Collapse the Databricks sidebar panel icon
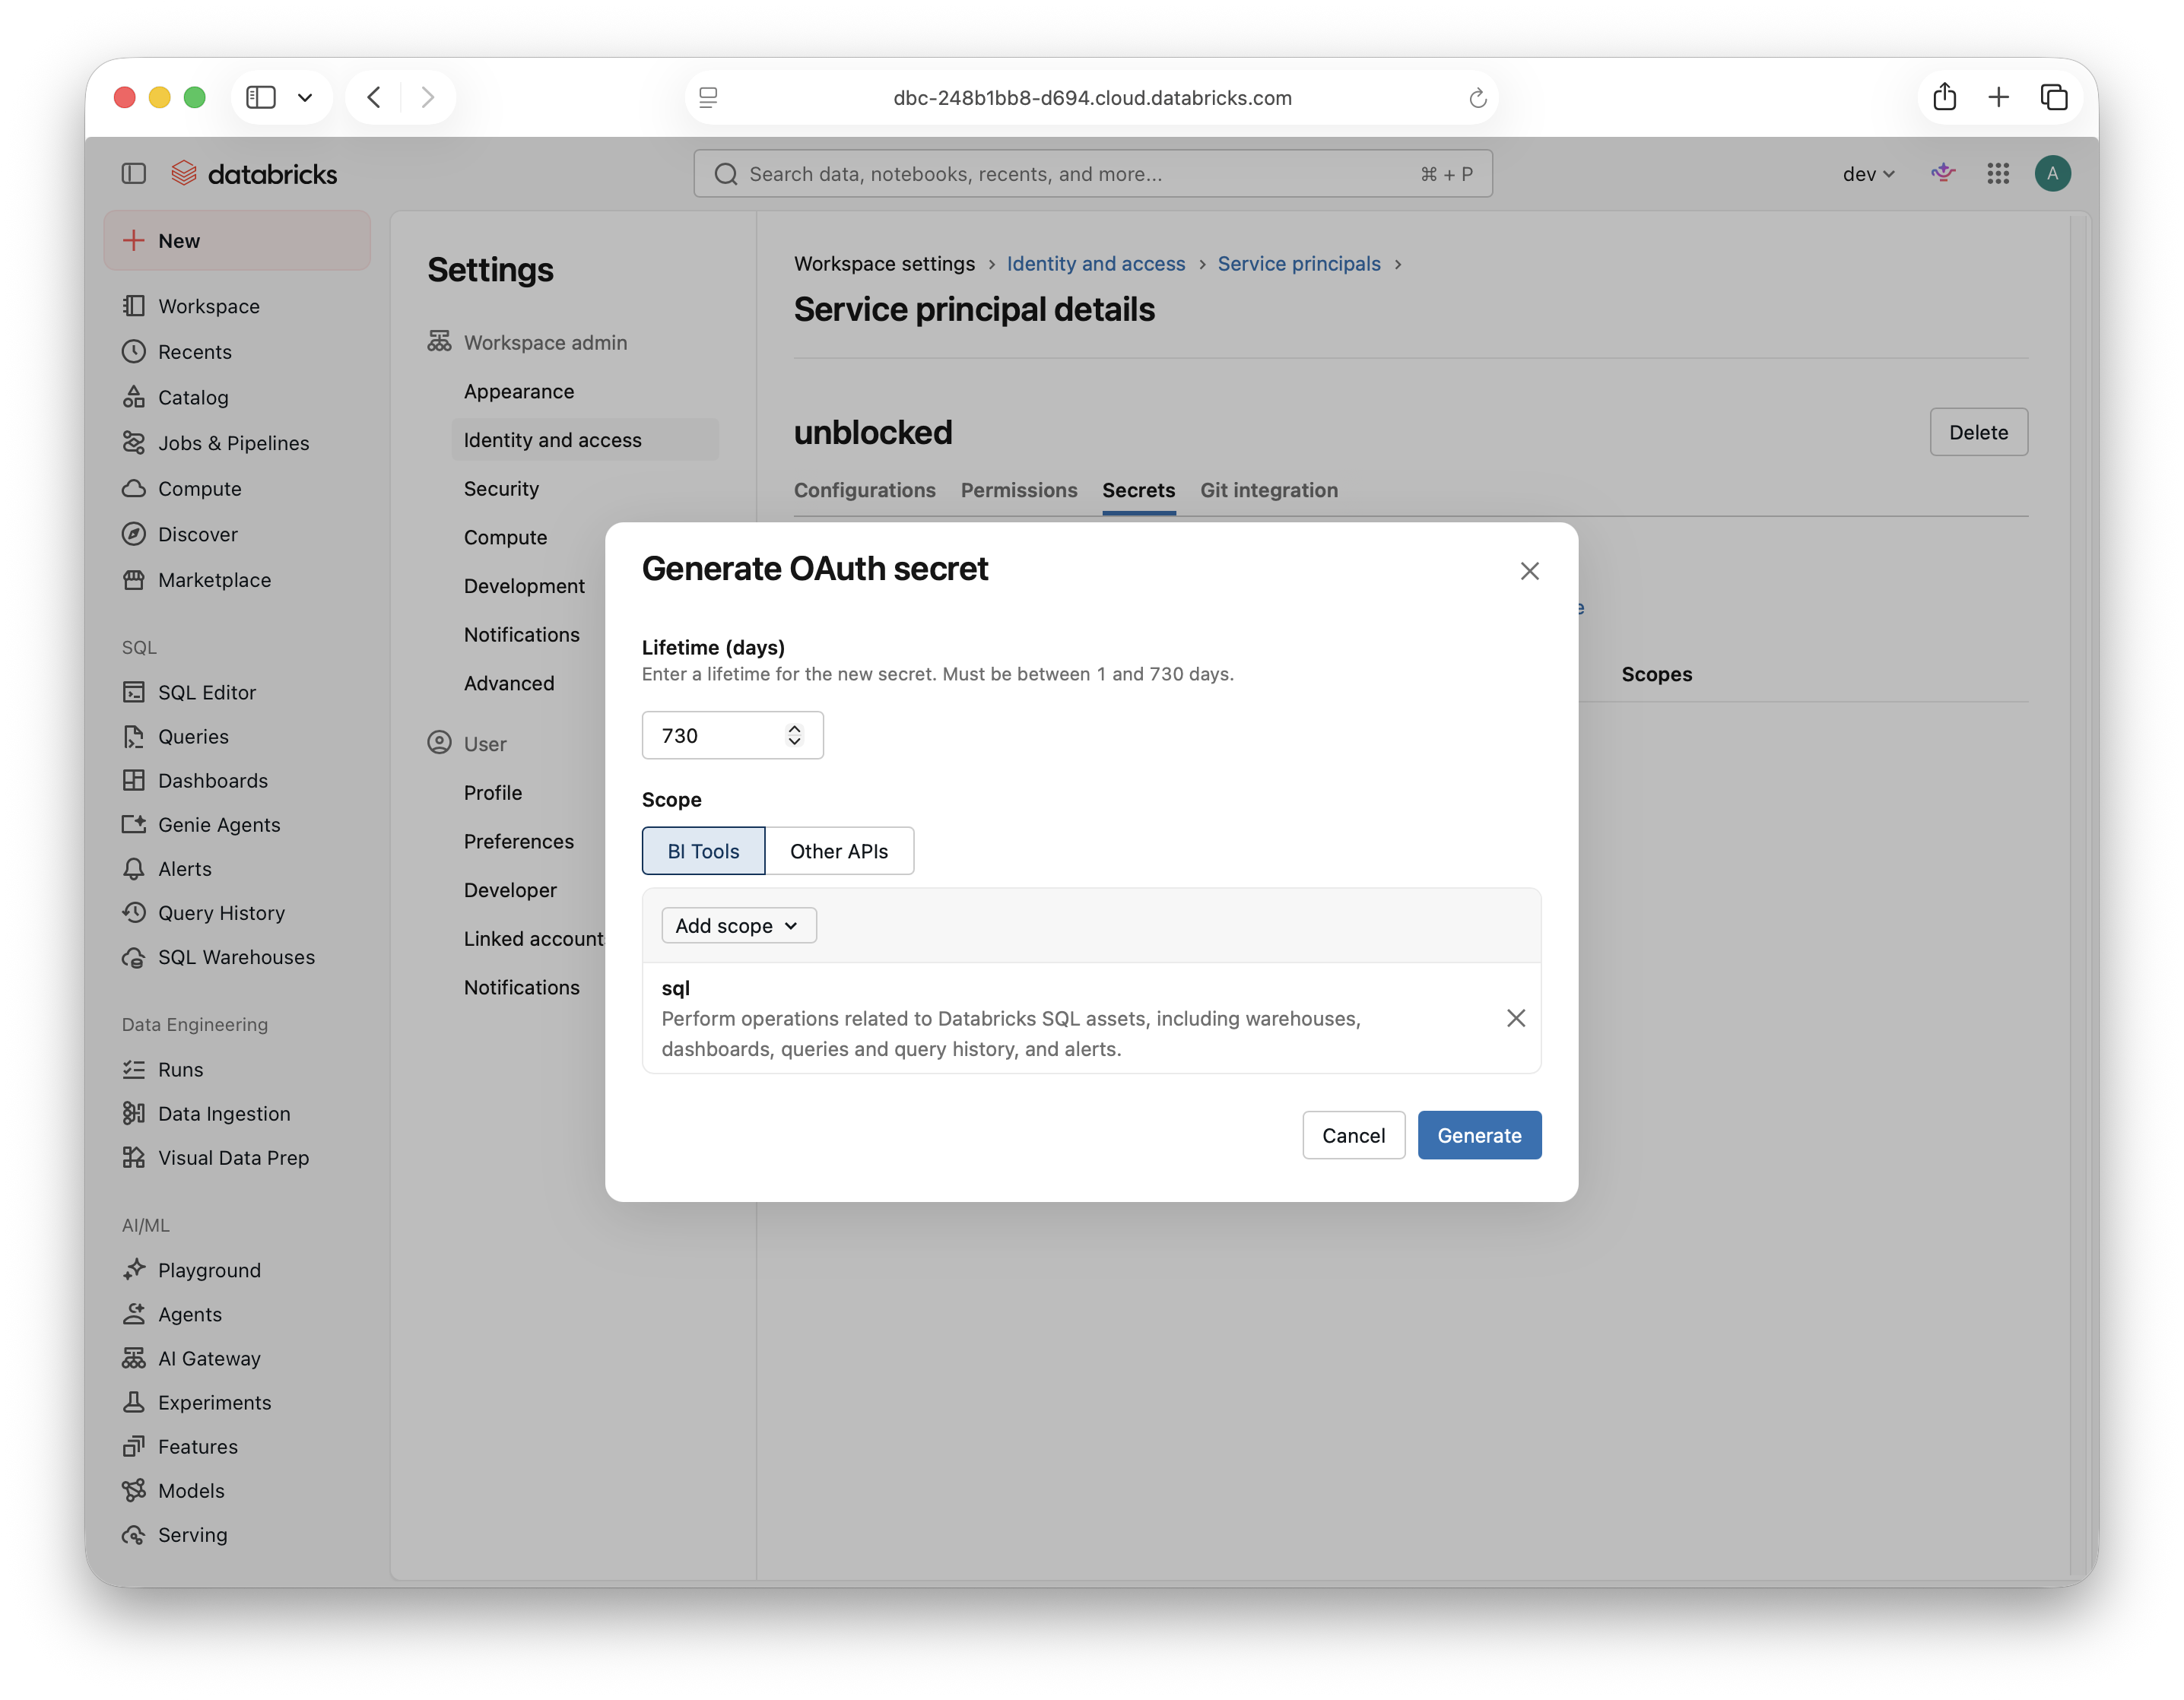 (x=134, y=174)
